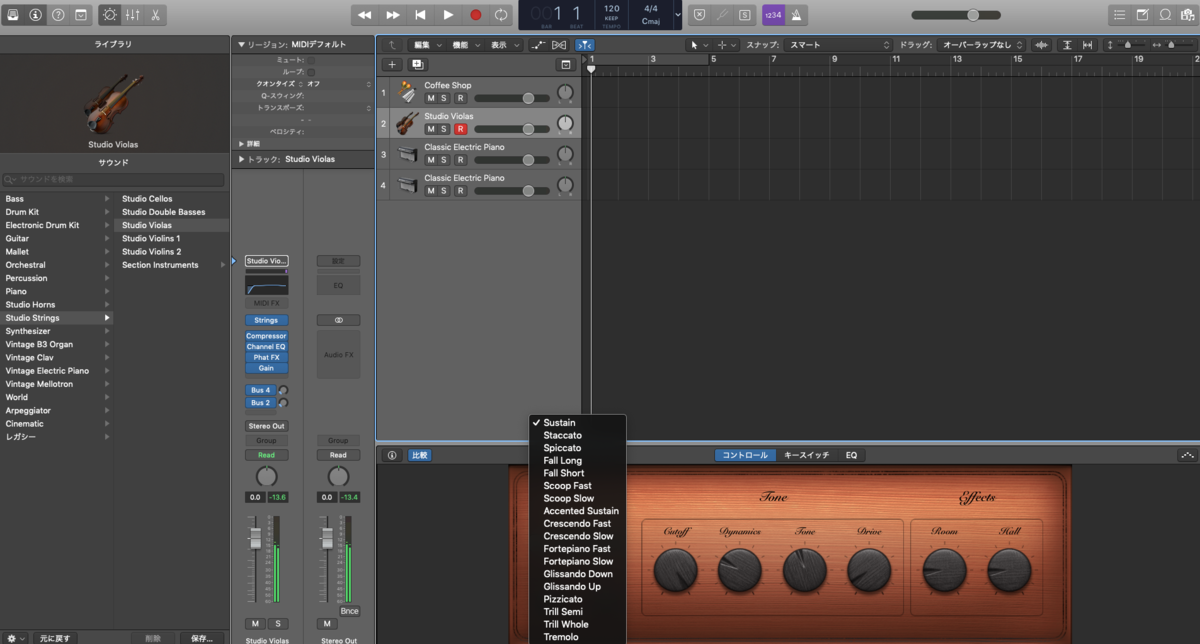
Task: Open the Smart Controls inspector info button
Action: pyautogui.click(x=392, y=455)
